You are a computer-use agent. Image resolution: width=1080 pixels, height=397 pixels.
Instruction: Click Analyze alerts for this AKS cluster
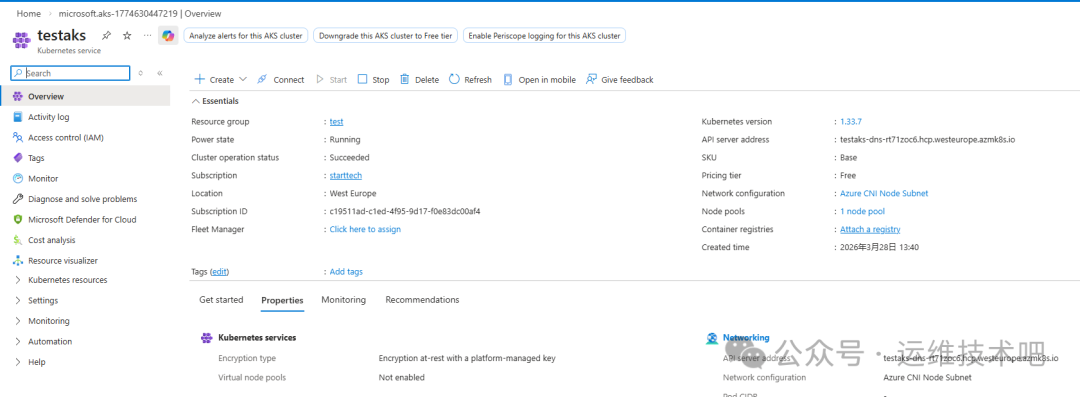coord(246,36)
